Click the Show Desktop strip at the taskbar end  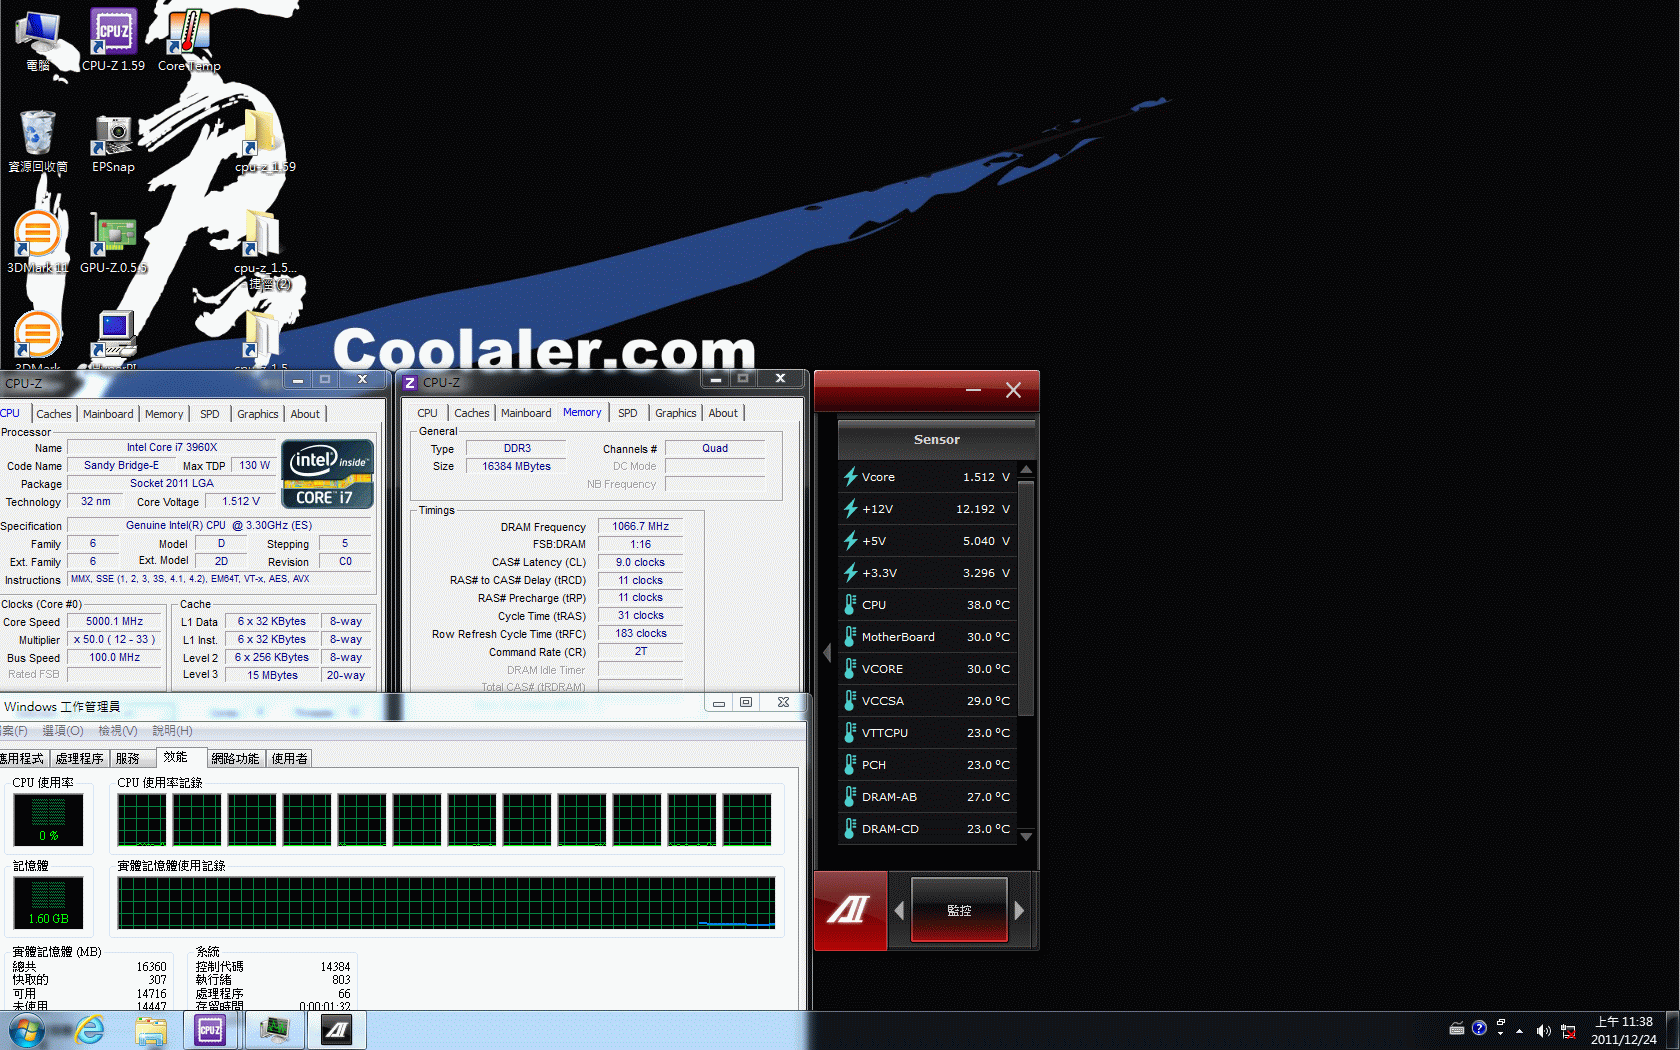coord(1672,1030)
